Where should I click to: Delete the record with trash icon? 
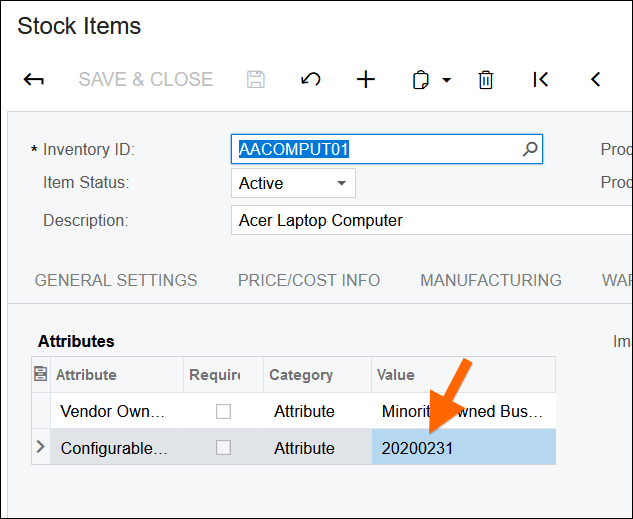[x=486, y=80]
